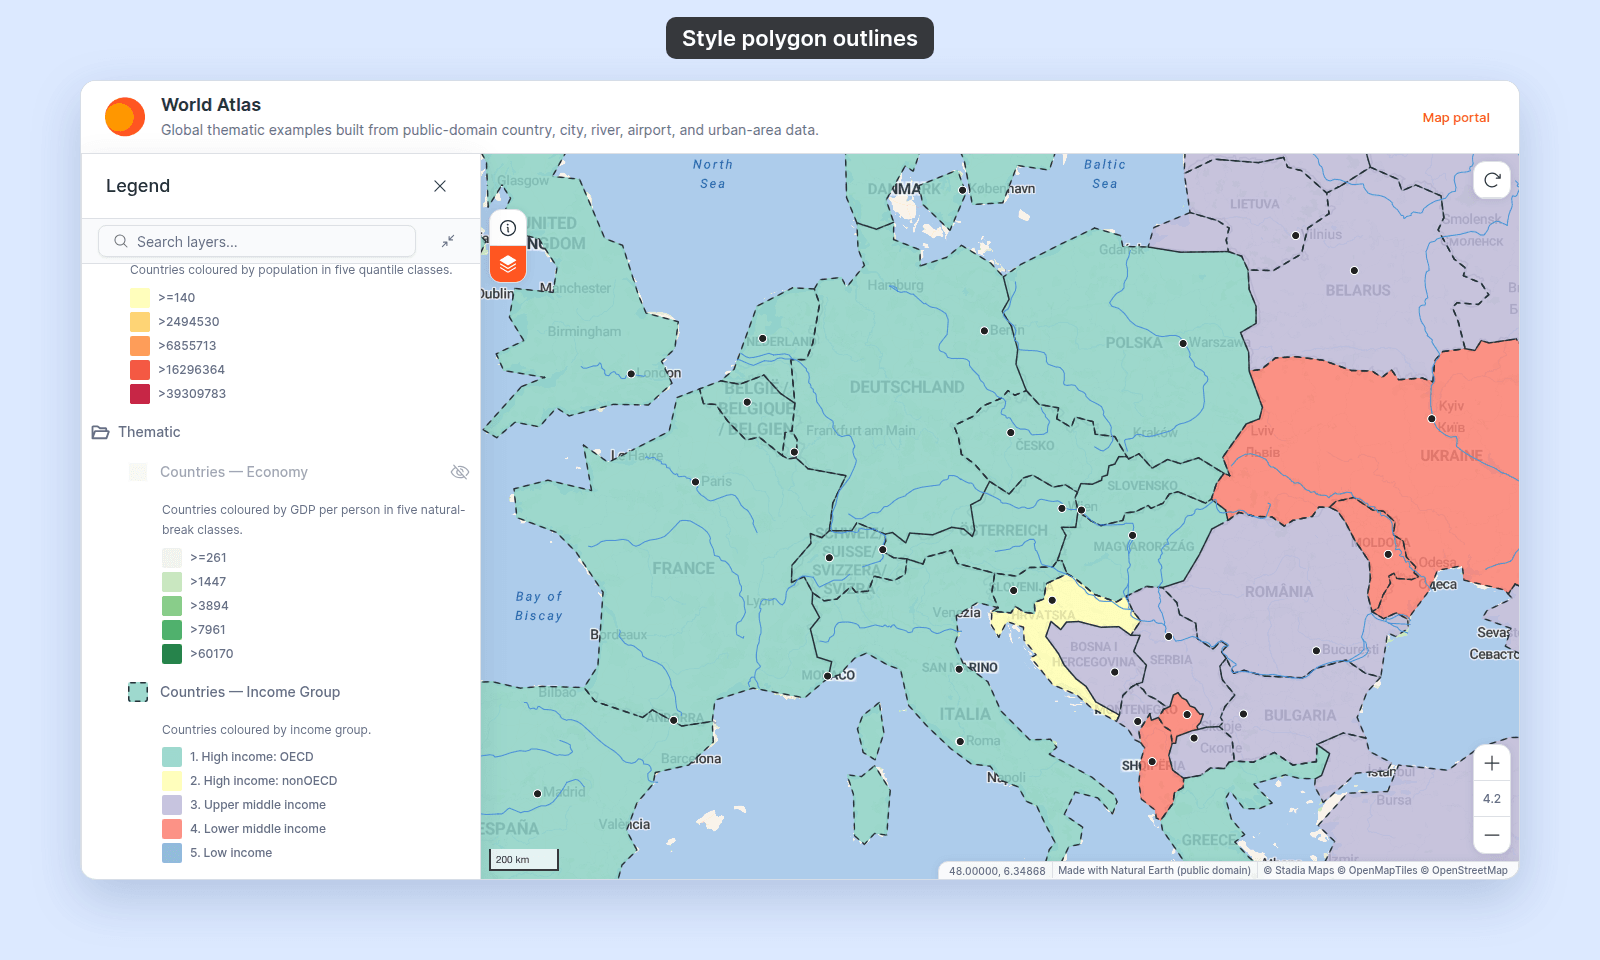Image resolution: width=1600 pixels, height=960 pixels.
Task: Zoom in with the plus button
Action: coord(1492,763)
